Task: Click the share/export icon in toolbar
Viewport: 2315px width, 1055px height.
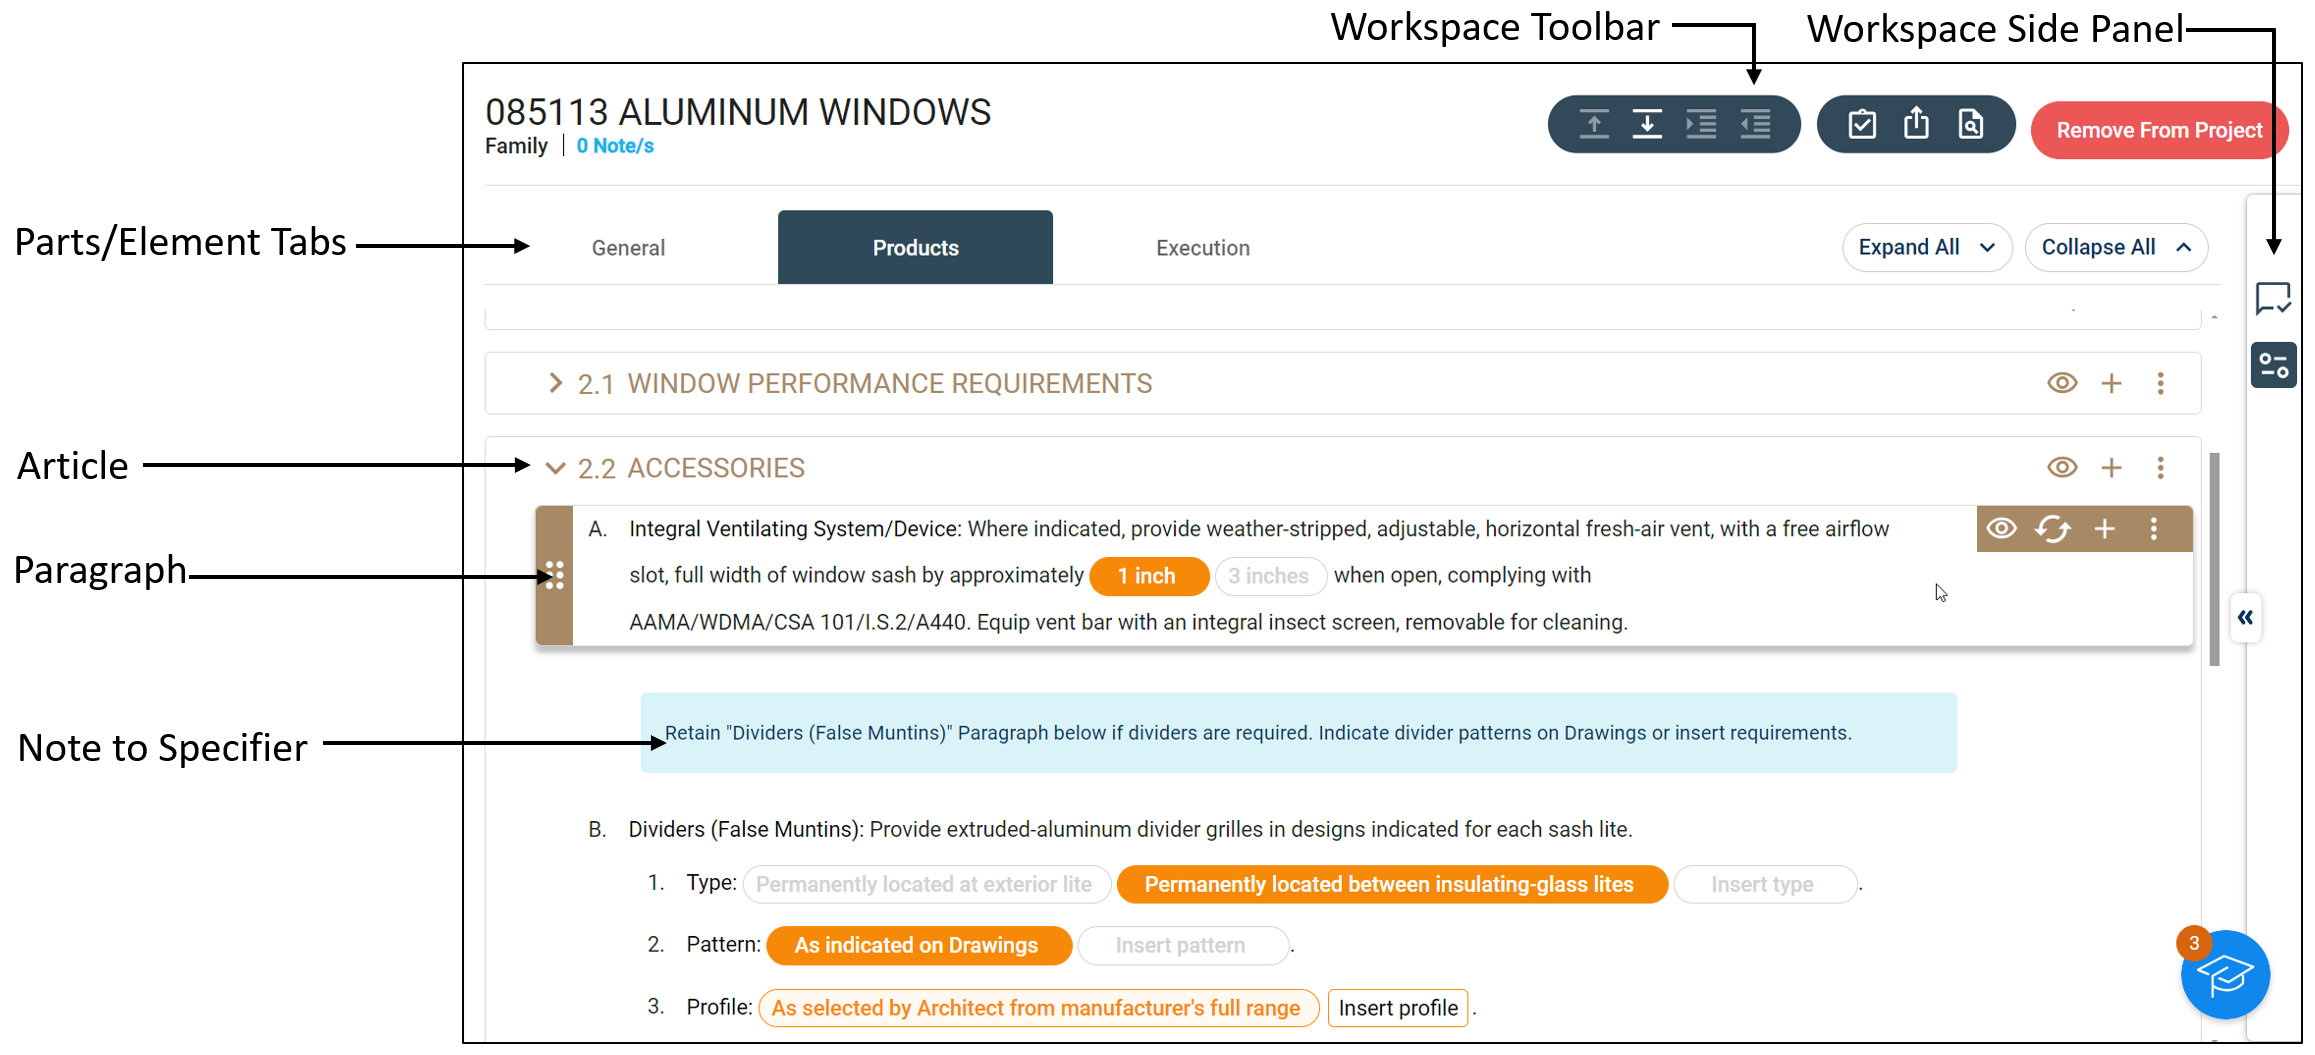Action: pos(1916,124)
